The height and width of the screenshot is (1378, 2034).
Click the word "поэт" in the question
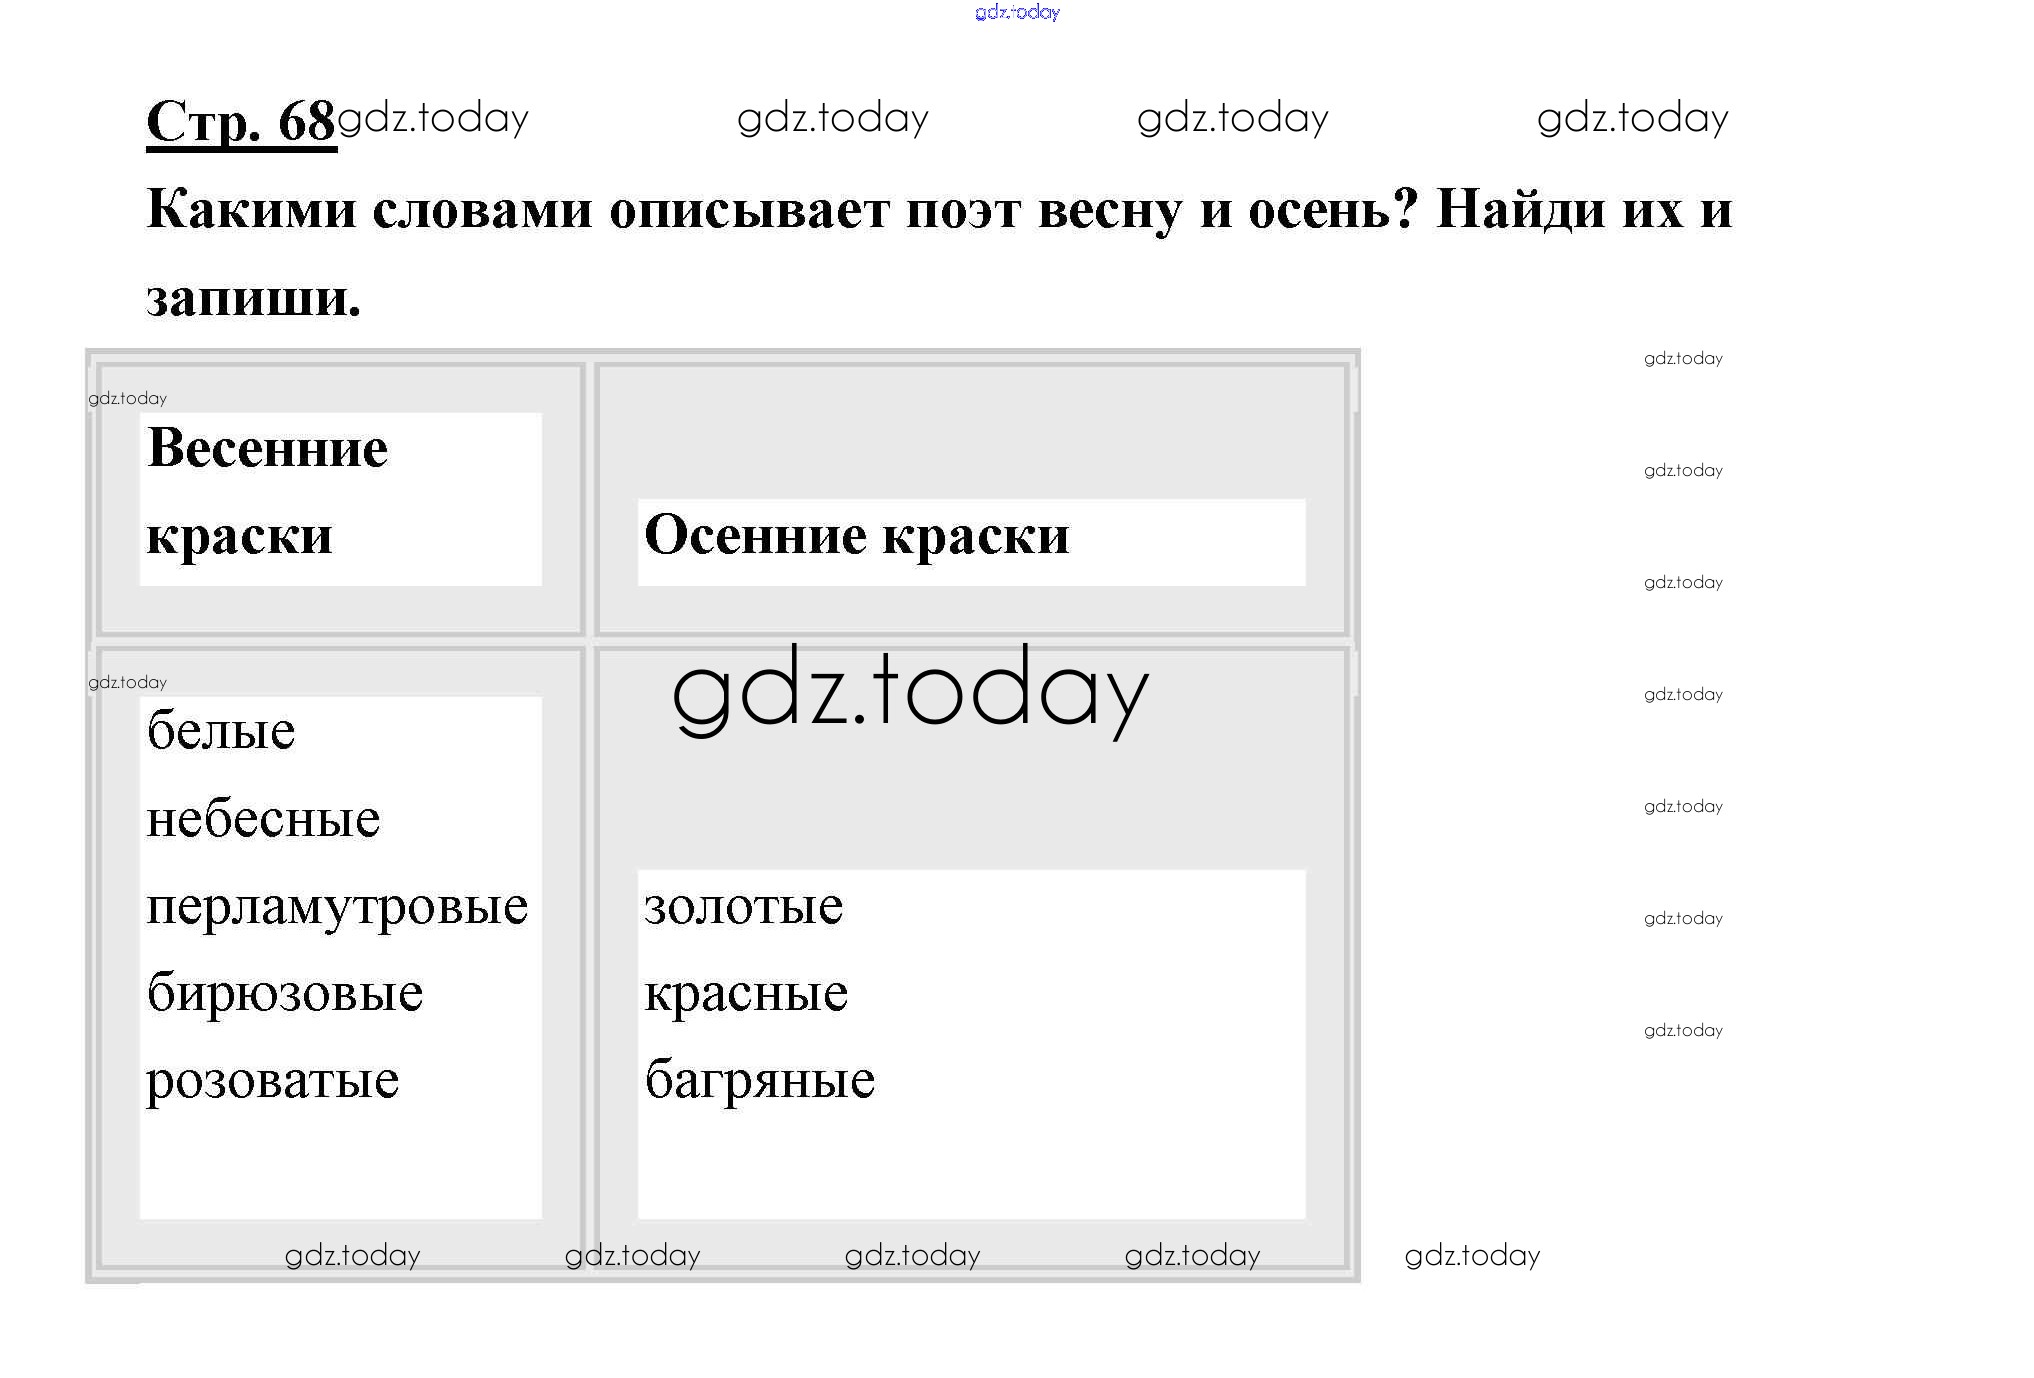click(x=962, y=210)
